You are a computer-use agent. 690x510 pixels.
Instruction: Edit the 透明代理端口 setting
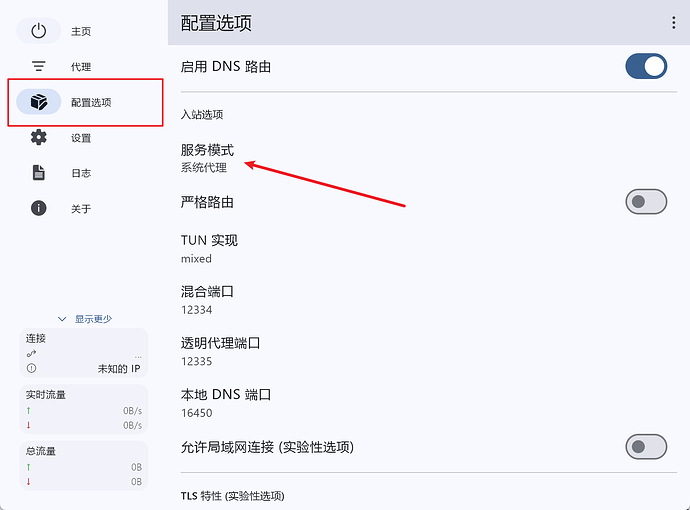[220, 351]
